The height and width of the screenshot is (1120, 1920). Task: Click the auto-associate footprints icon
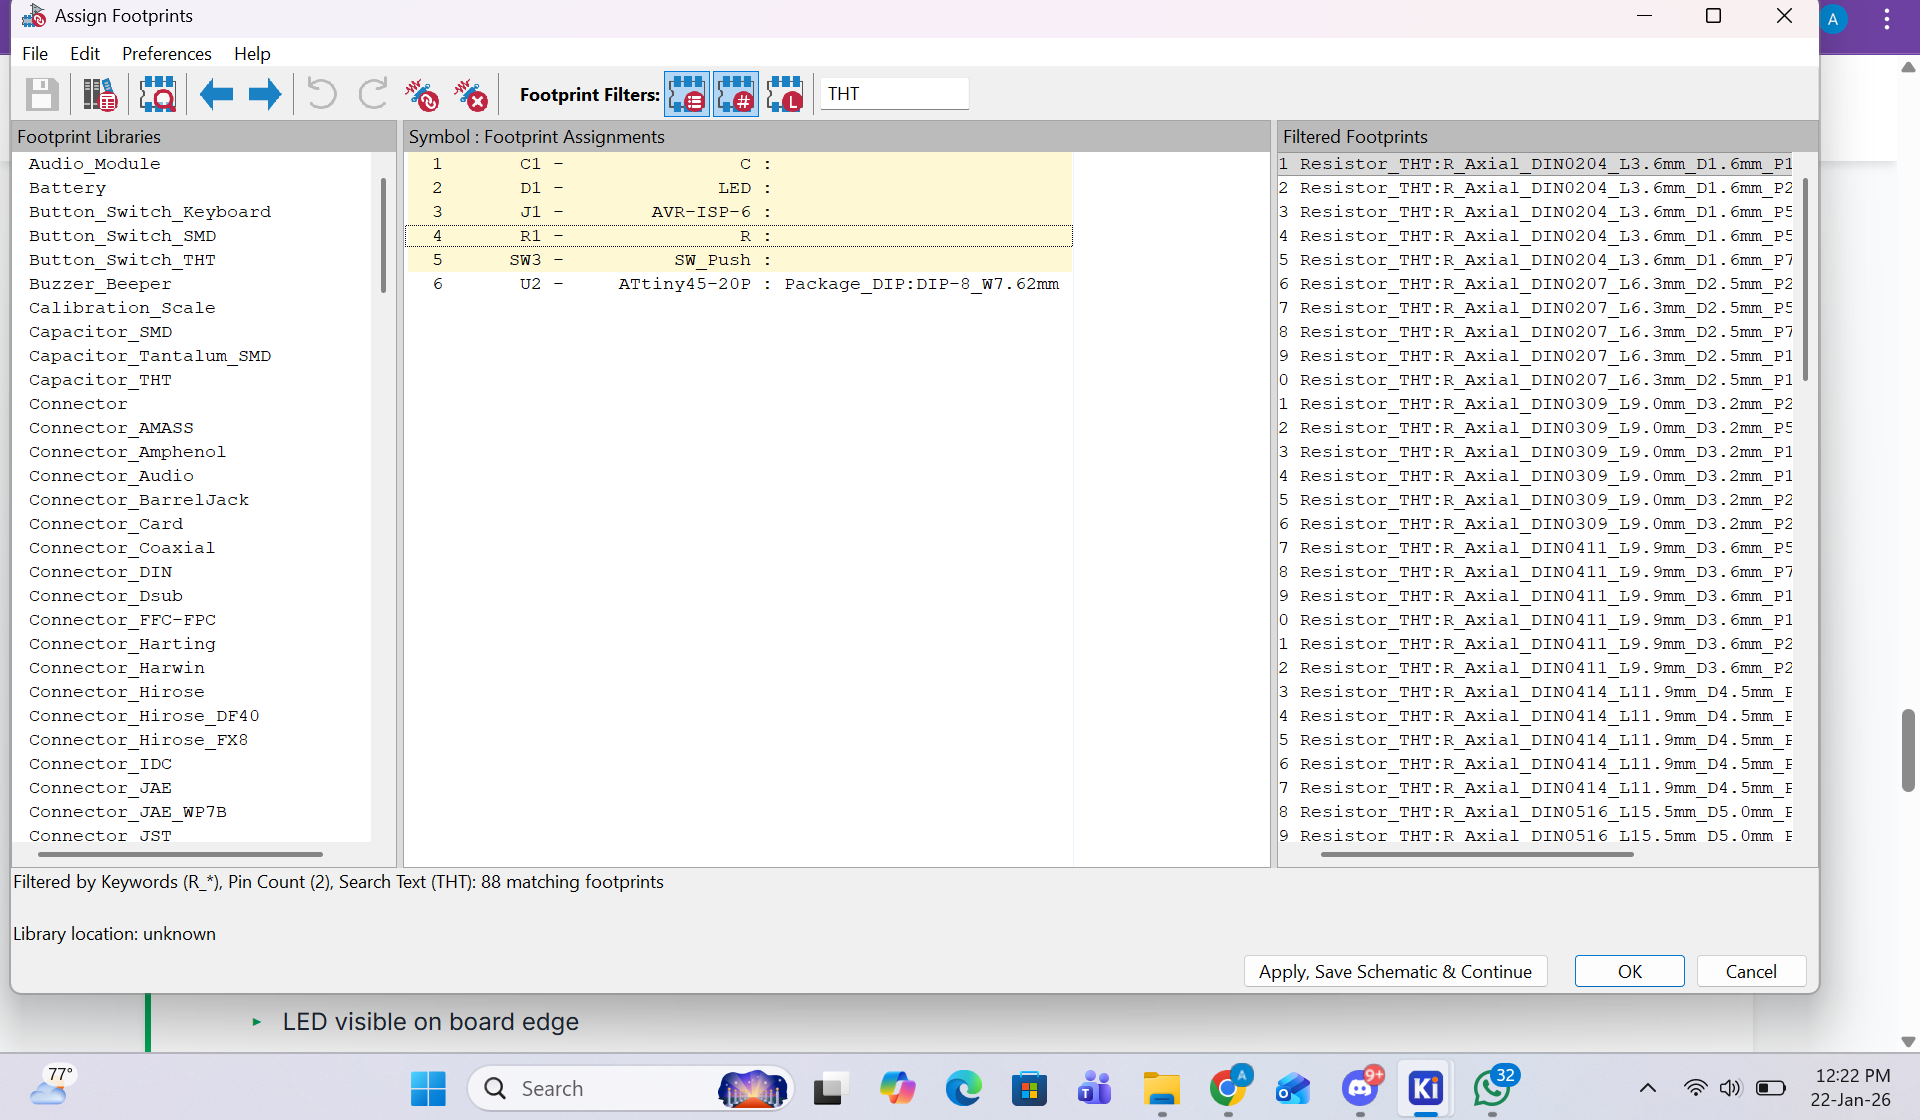point(421,95)
